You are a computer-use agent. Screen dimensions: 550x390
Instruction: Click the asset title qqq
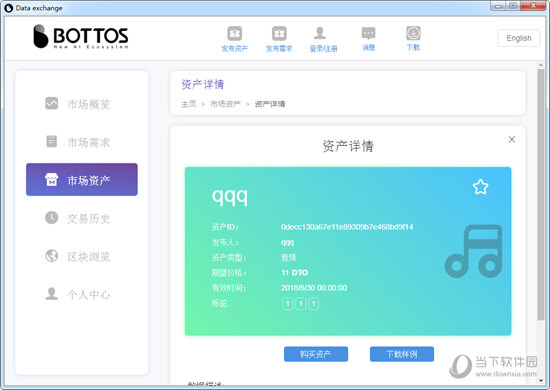click(230, 197)
